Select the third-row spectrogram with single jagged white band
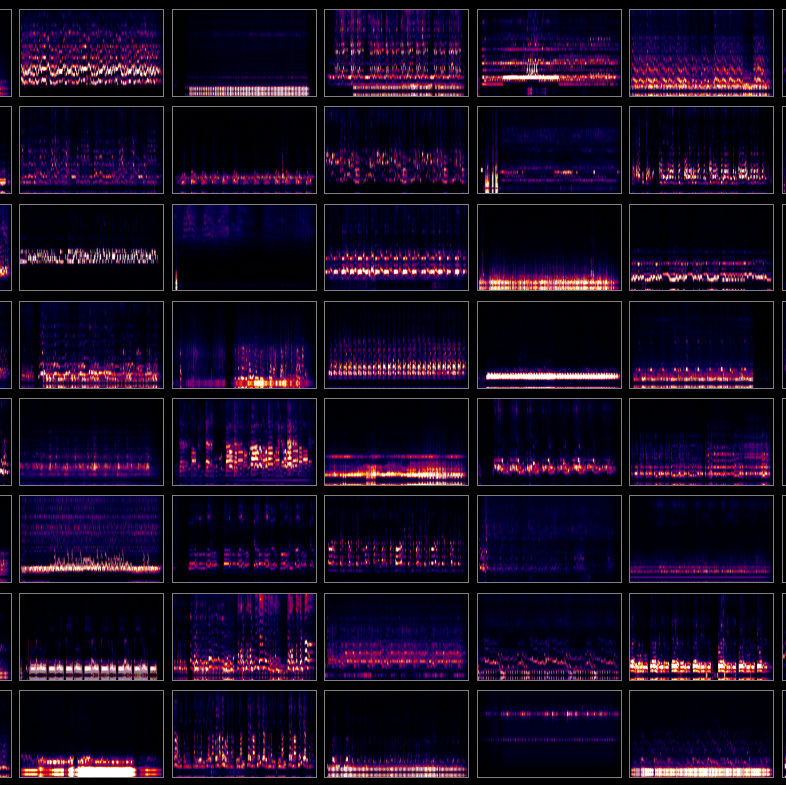786x785 pixels. (91, 247)
